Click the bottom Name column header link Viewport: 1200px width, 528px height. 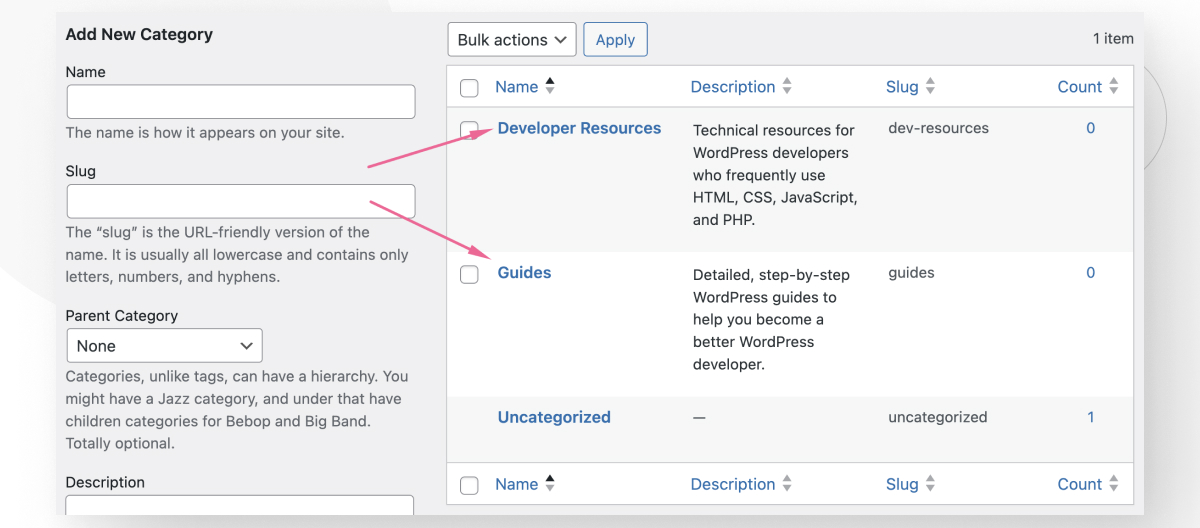pos(517,484)
